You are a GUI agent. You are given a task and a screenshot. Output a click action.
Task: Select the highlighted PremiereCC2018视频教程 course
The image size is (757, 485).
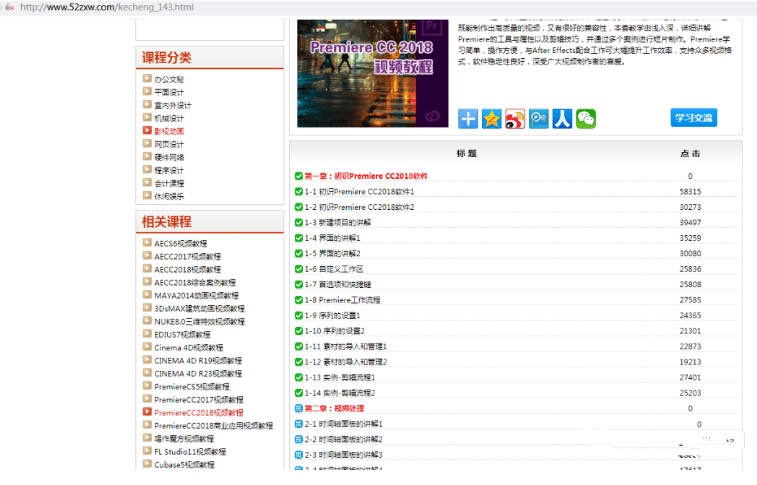(199, 413)
